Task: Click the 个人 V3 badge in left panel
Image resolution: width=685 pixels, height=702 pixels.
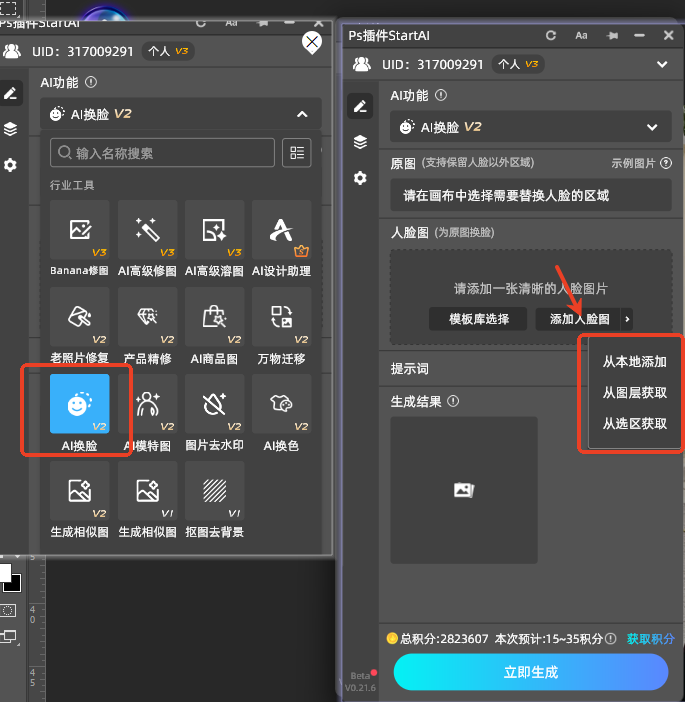Action: 168,51
